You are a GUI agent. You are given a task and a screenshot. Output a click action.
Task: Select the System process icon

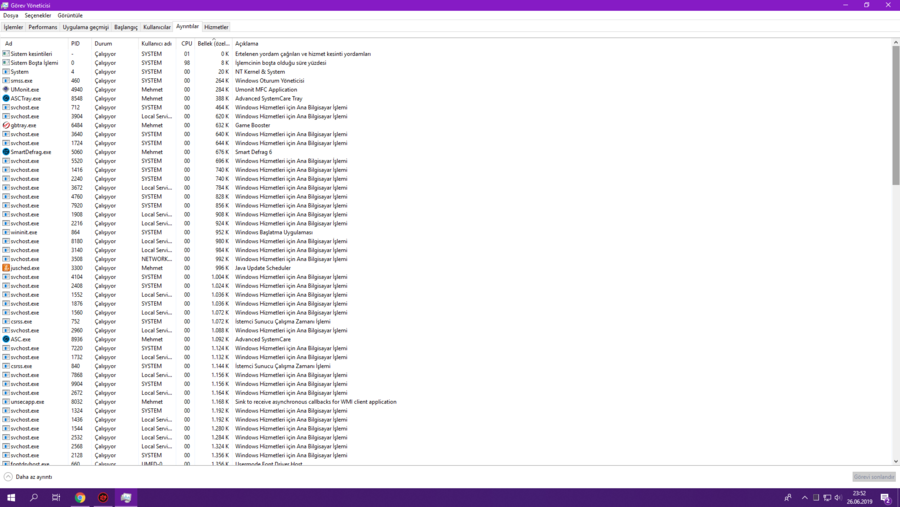pos(6,72)
